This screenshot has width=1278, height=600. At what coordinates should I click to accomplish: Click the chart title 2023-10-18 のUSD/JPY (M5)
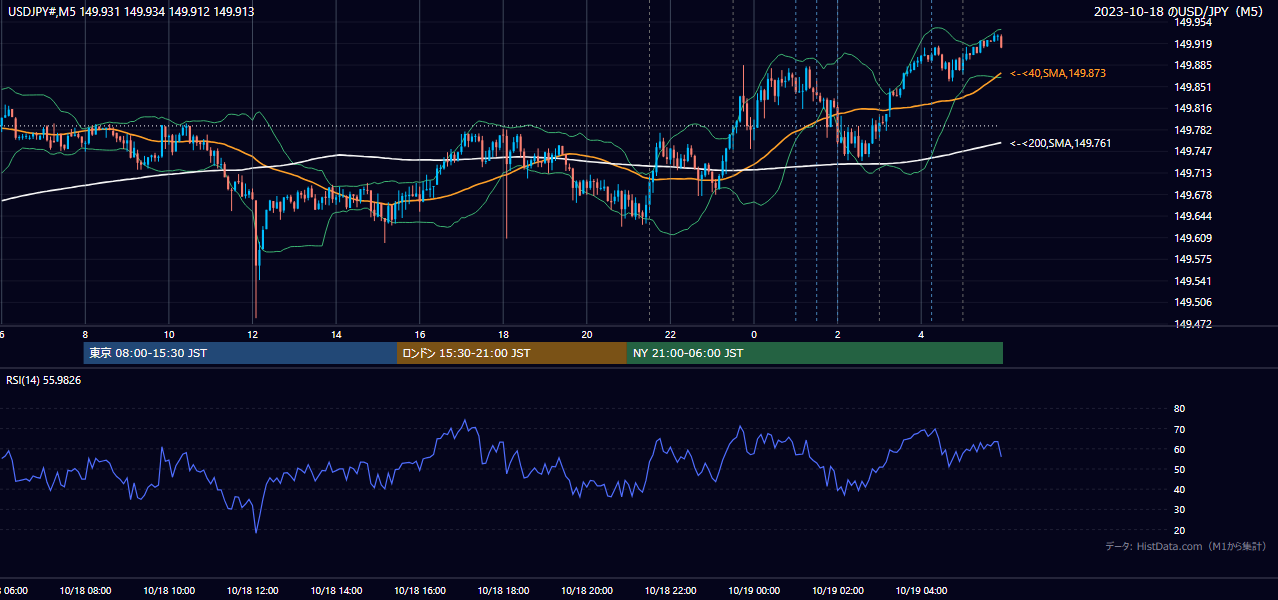[x=1180, y=11]
